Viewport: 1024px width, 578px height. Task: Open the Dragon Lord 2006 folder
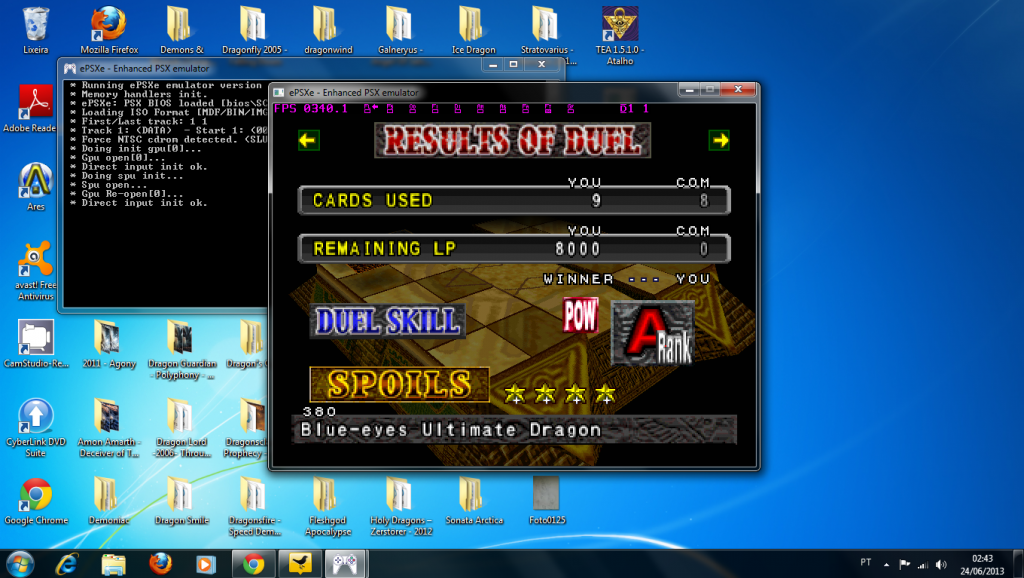click(182, 428)
